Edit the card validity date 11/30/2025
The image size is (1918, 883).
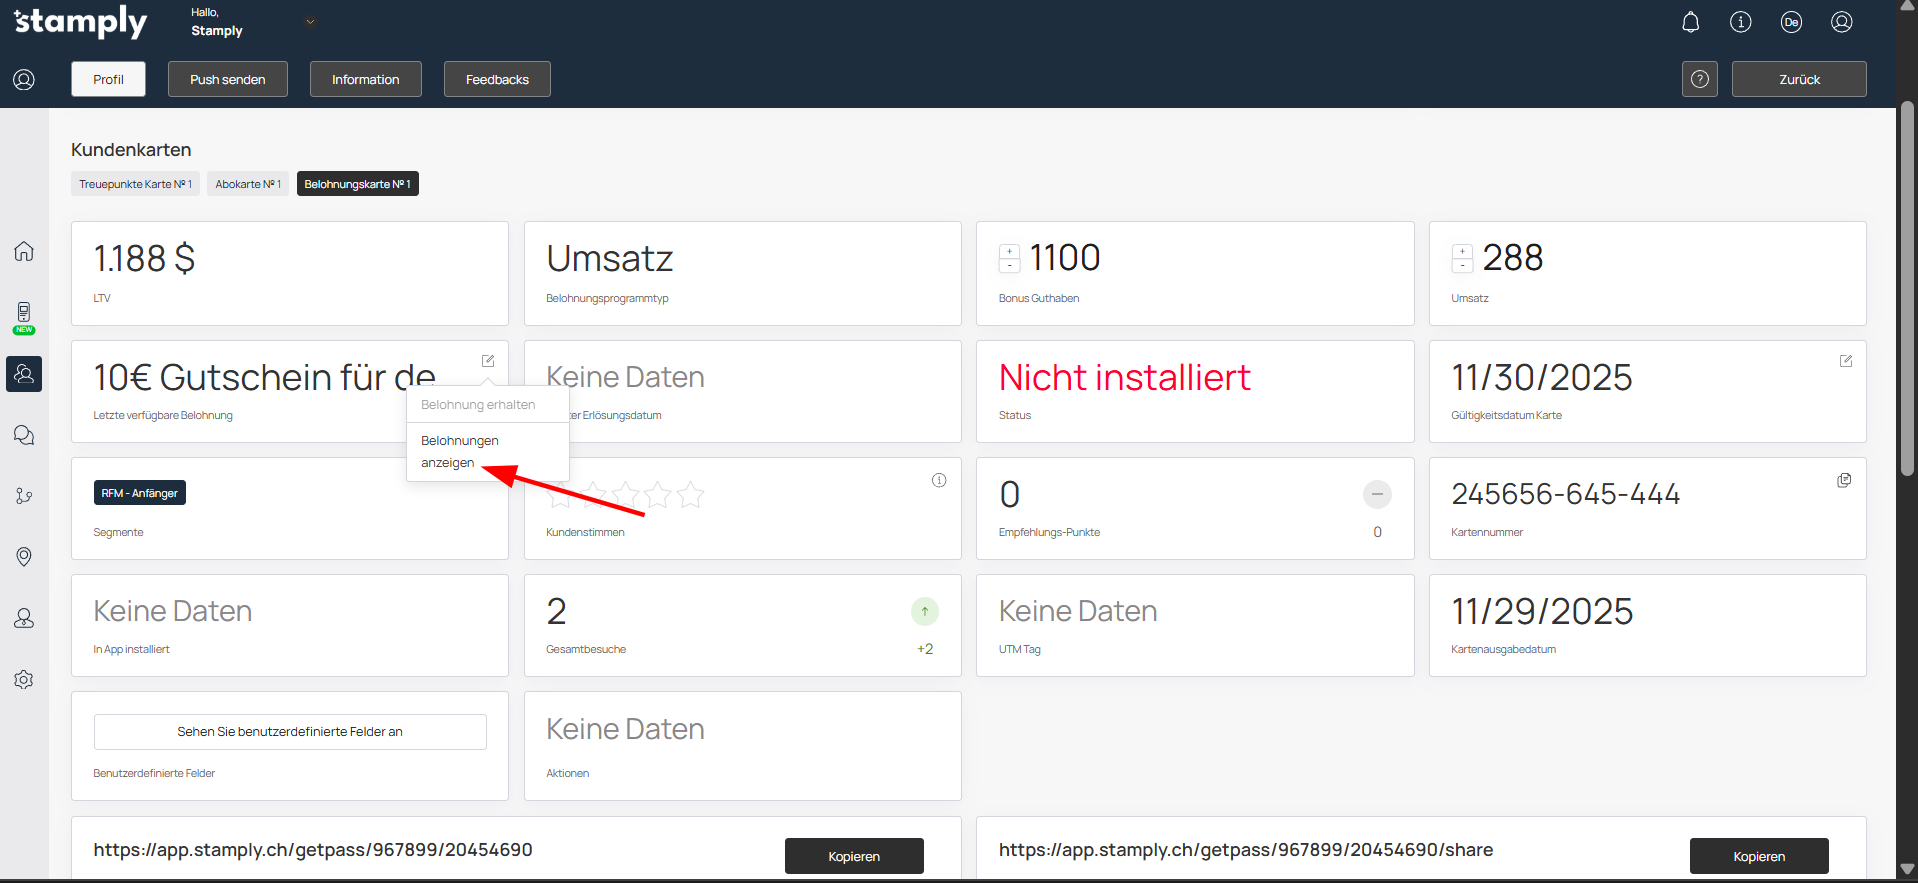1845,361
